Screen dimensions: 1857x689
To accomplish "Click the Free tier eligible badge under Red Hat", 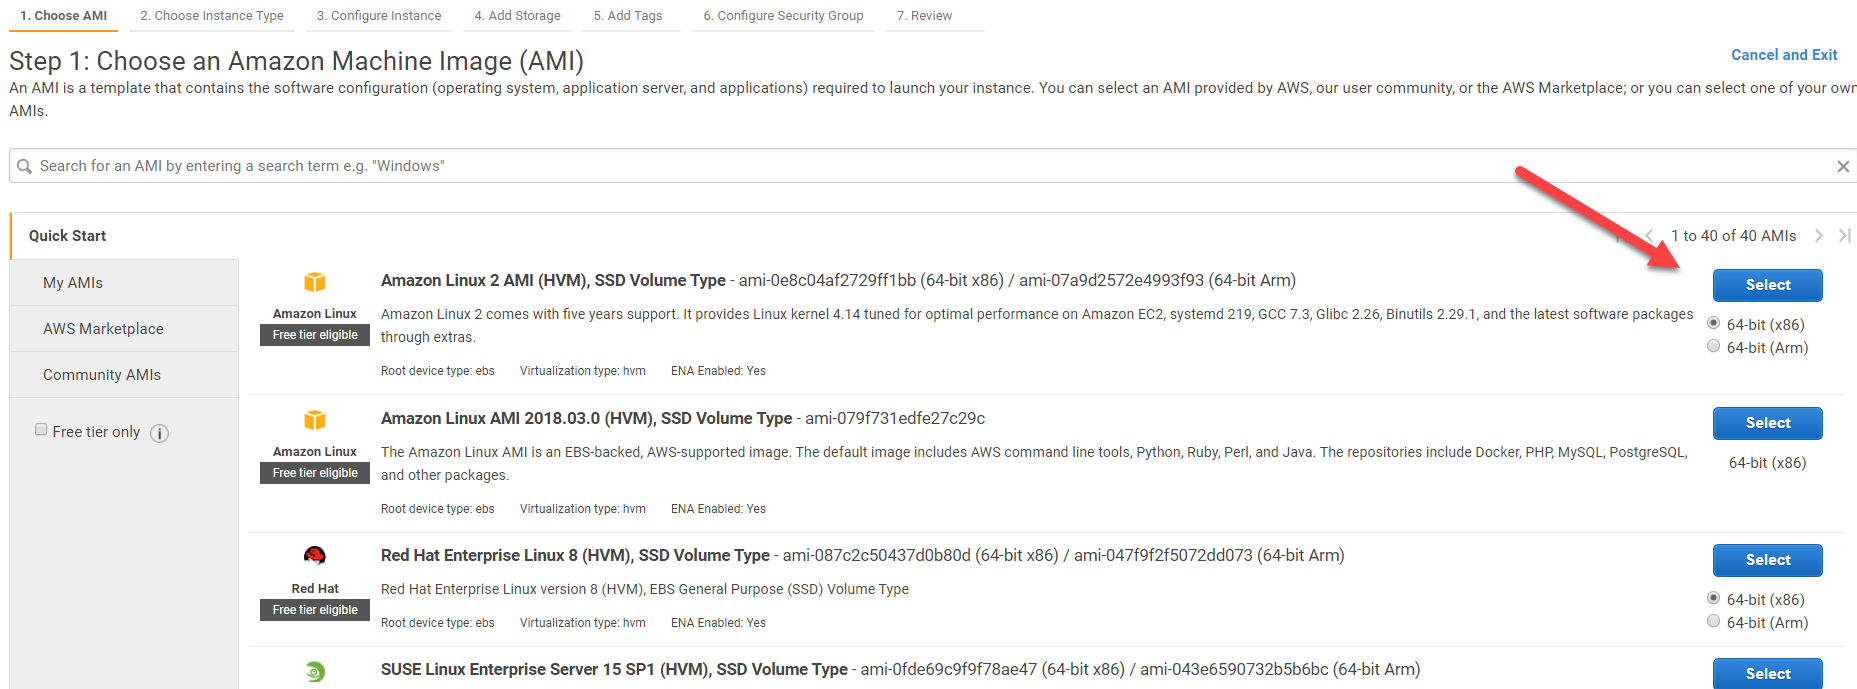I will click(x=315, y=610).
